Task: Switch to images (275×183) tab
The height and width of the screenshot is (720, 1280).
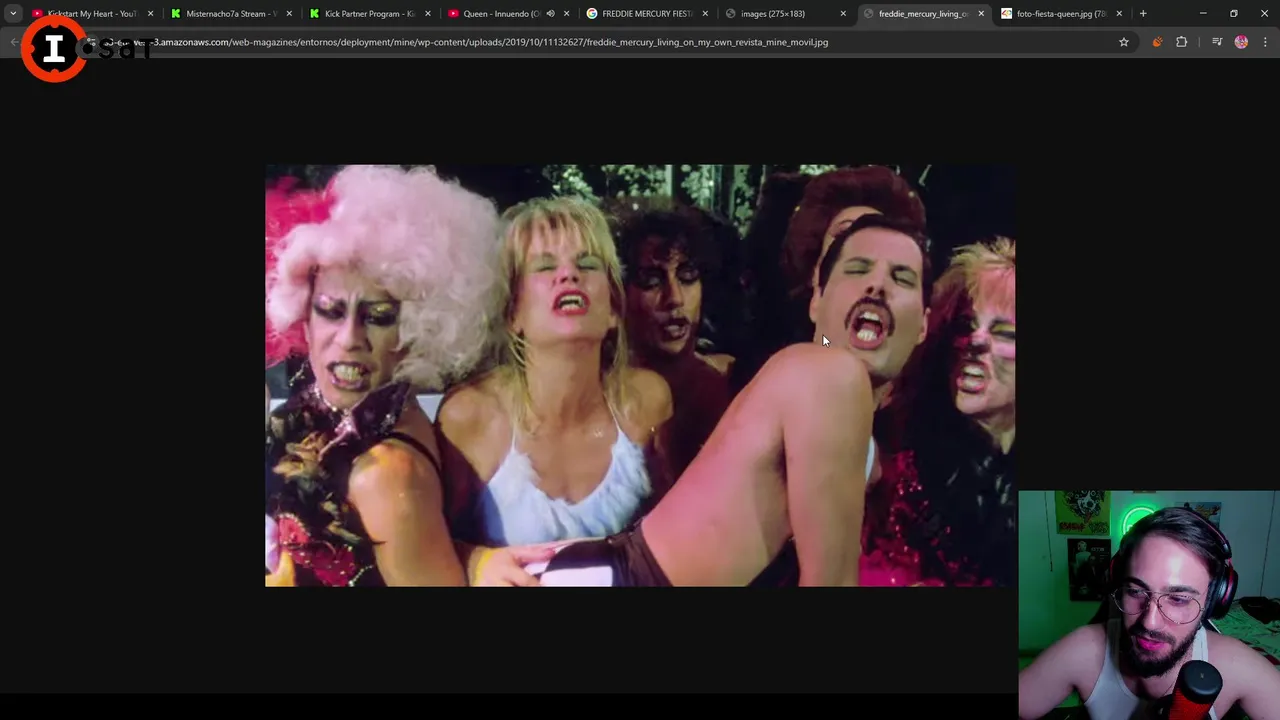Action: (784, 14)
